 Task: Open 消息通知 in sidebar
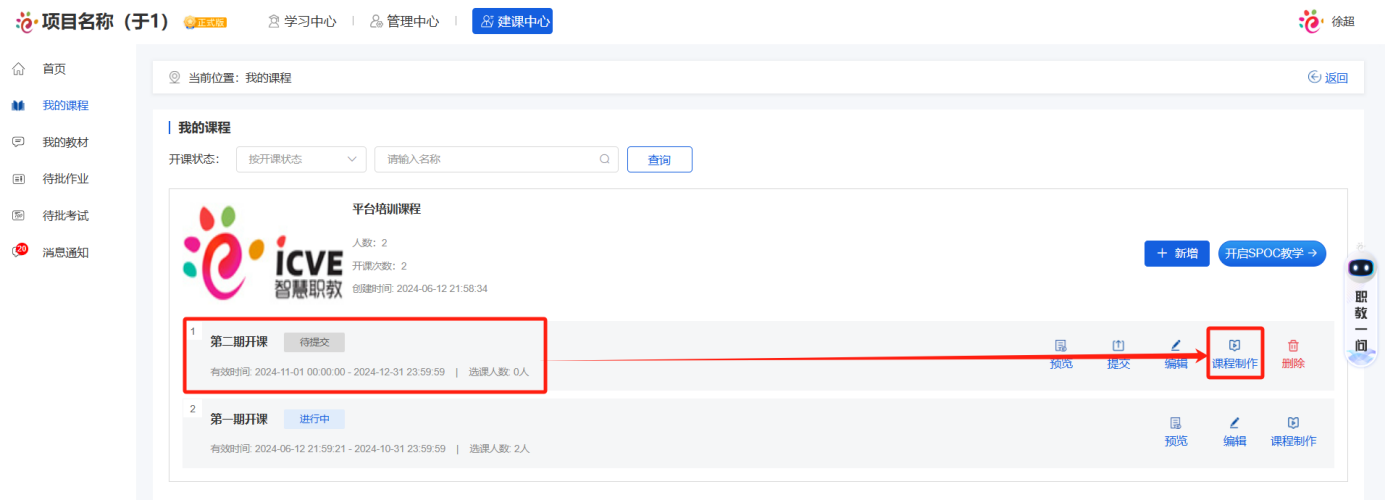click(65, 252)
